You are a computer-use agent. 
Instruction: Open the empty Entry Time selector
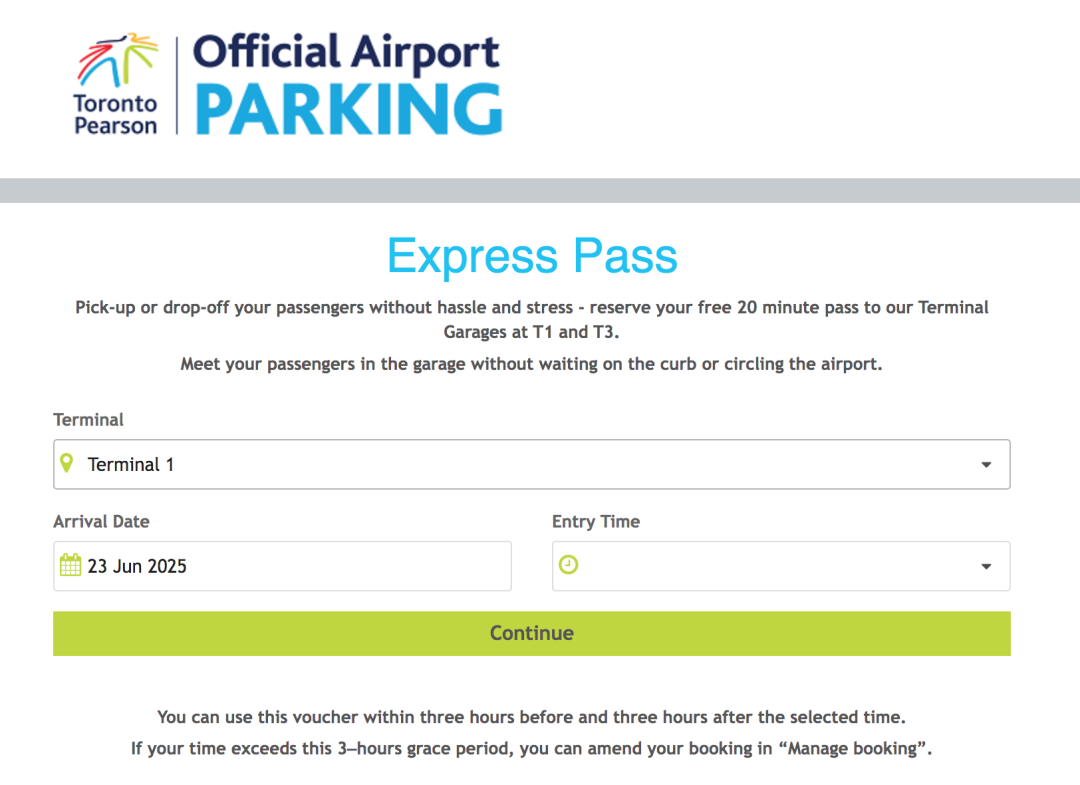pos(781,566)
